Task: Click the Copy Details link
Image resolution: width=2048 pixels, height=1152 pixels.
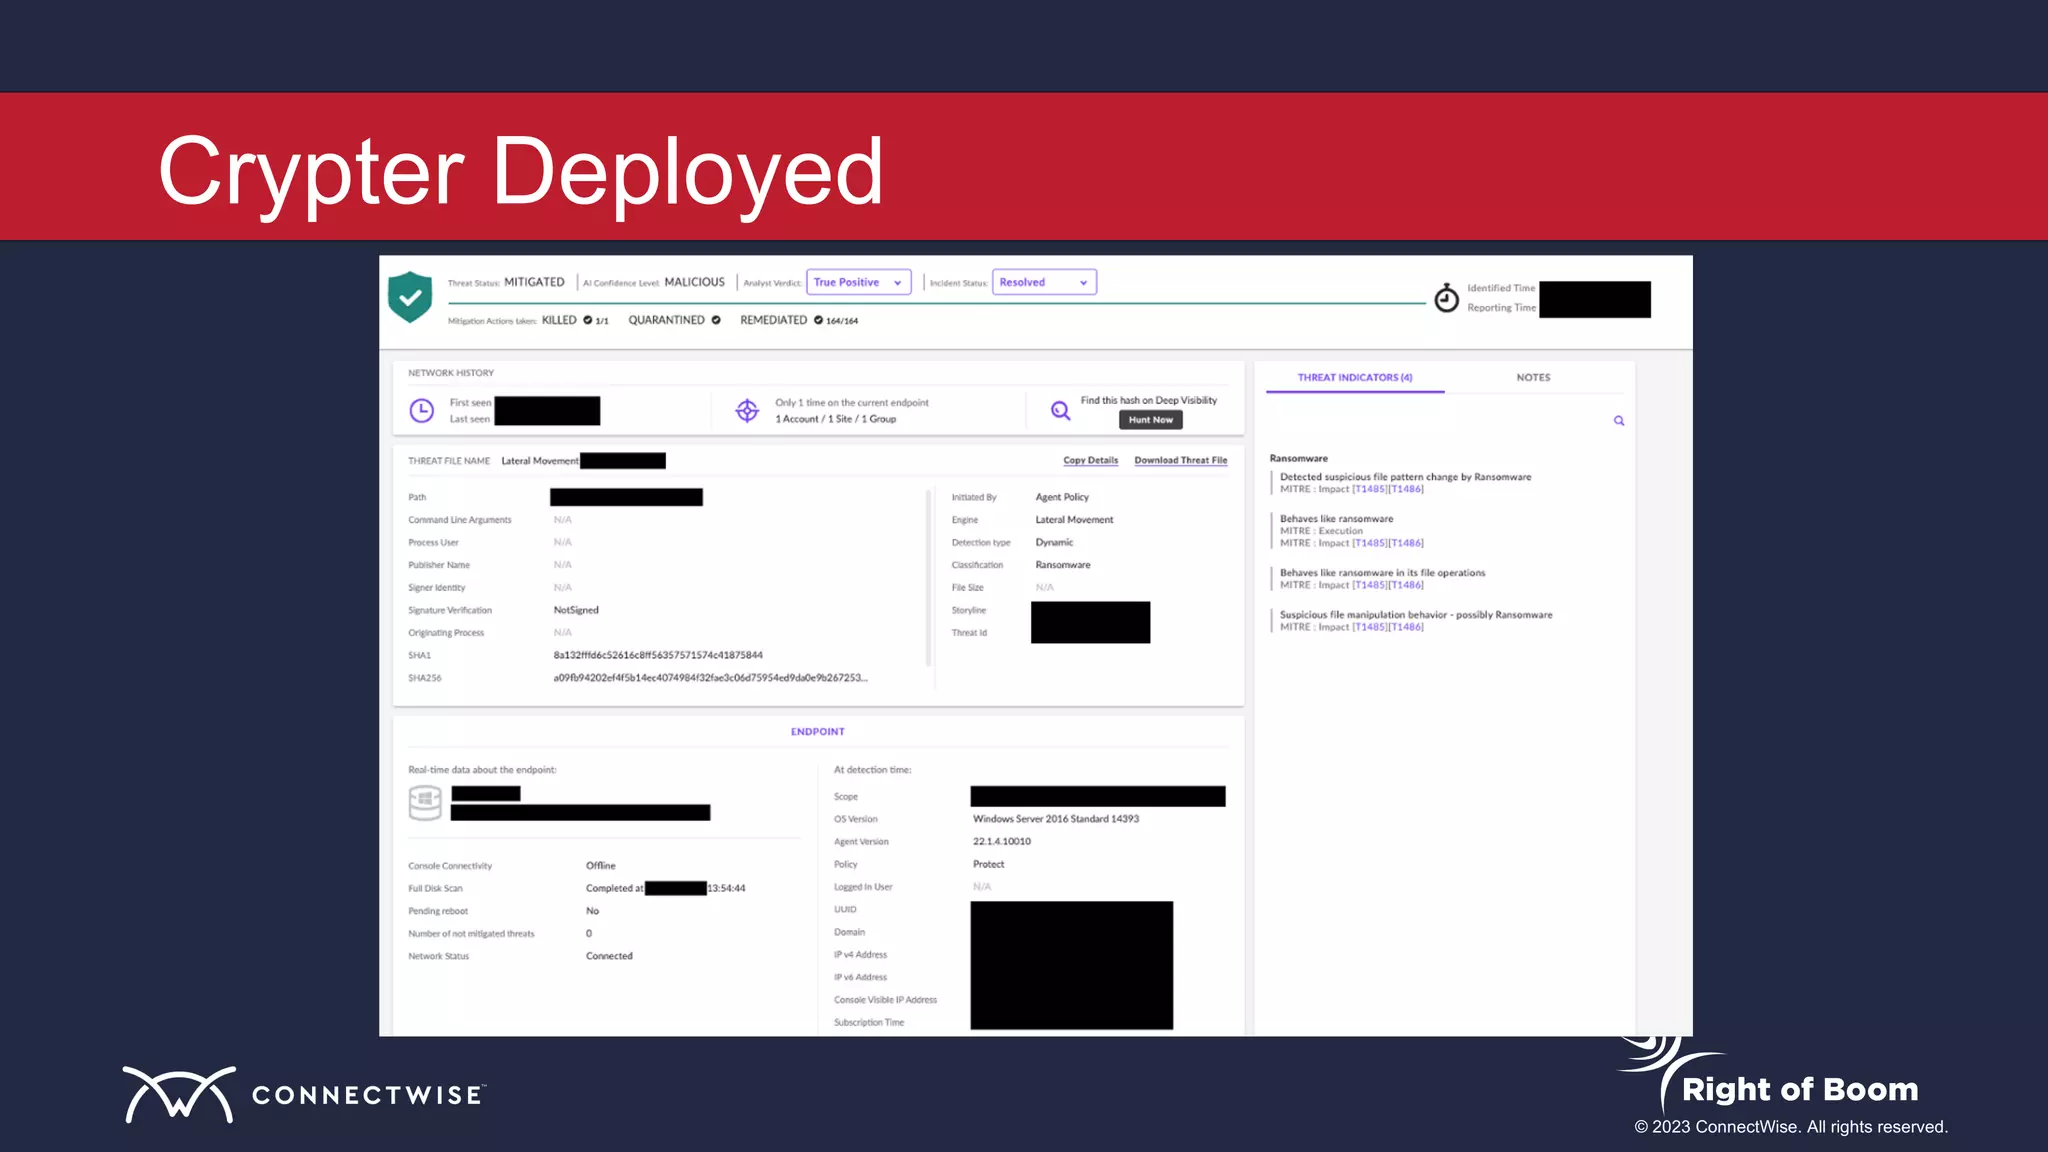Action: [1090, 461]
